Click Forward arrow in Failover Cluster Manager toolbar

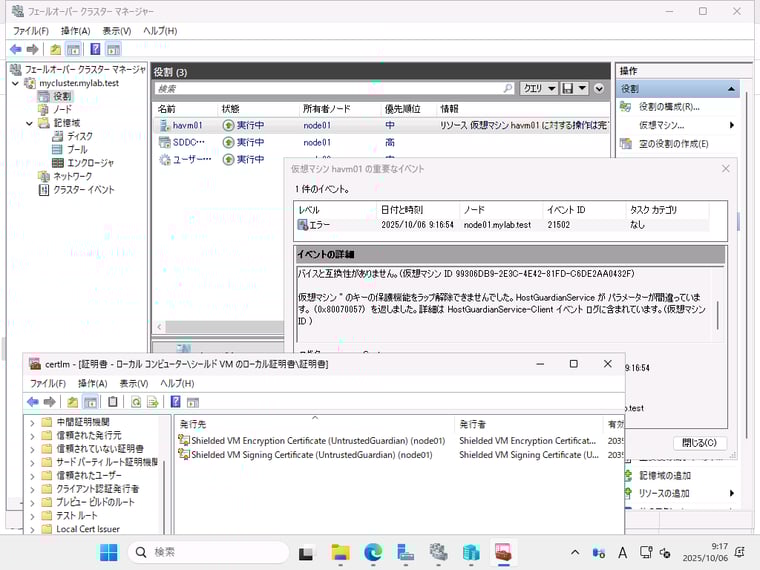pos(32,49)
